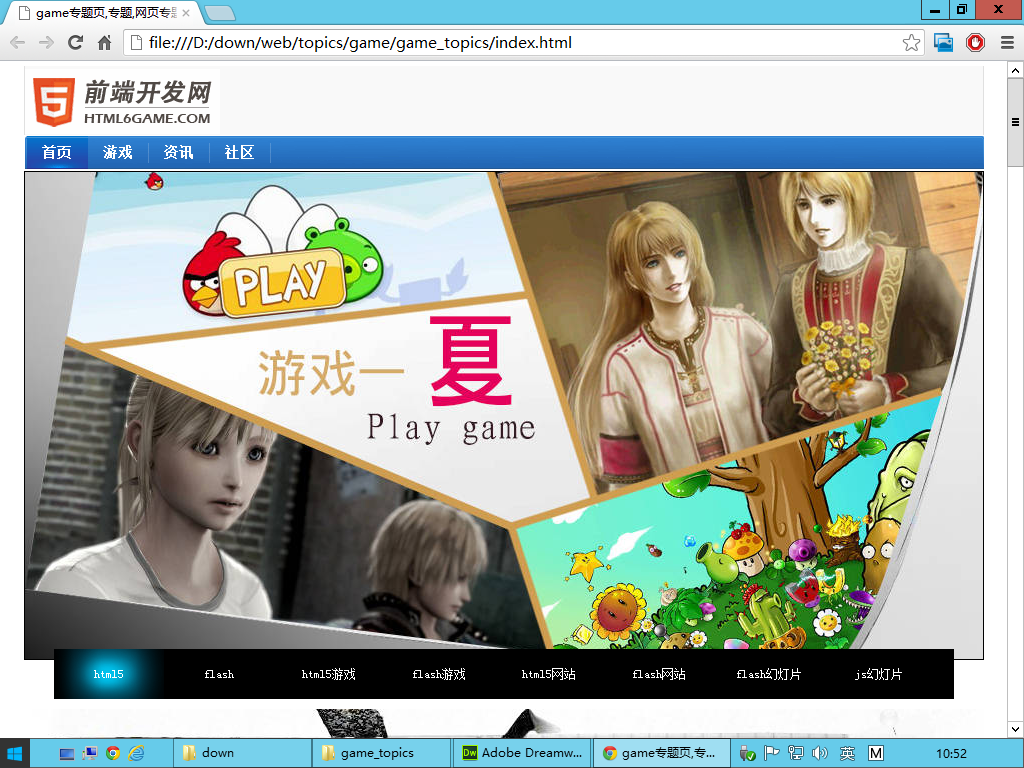Click the scrollbar down arrow
The image size is (1024, 768).
(x=1015, y=729)
